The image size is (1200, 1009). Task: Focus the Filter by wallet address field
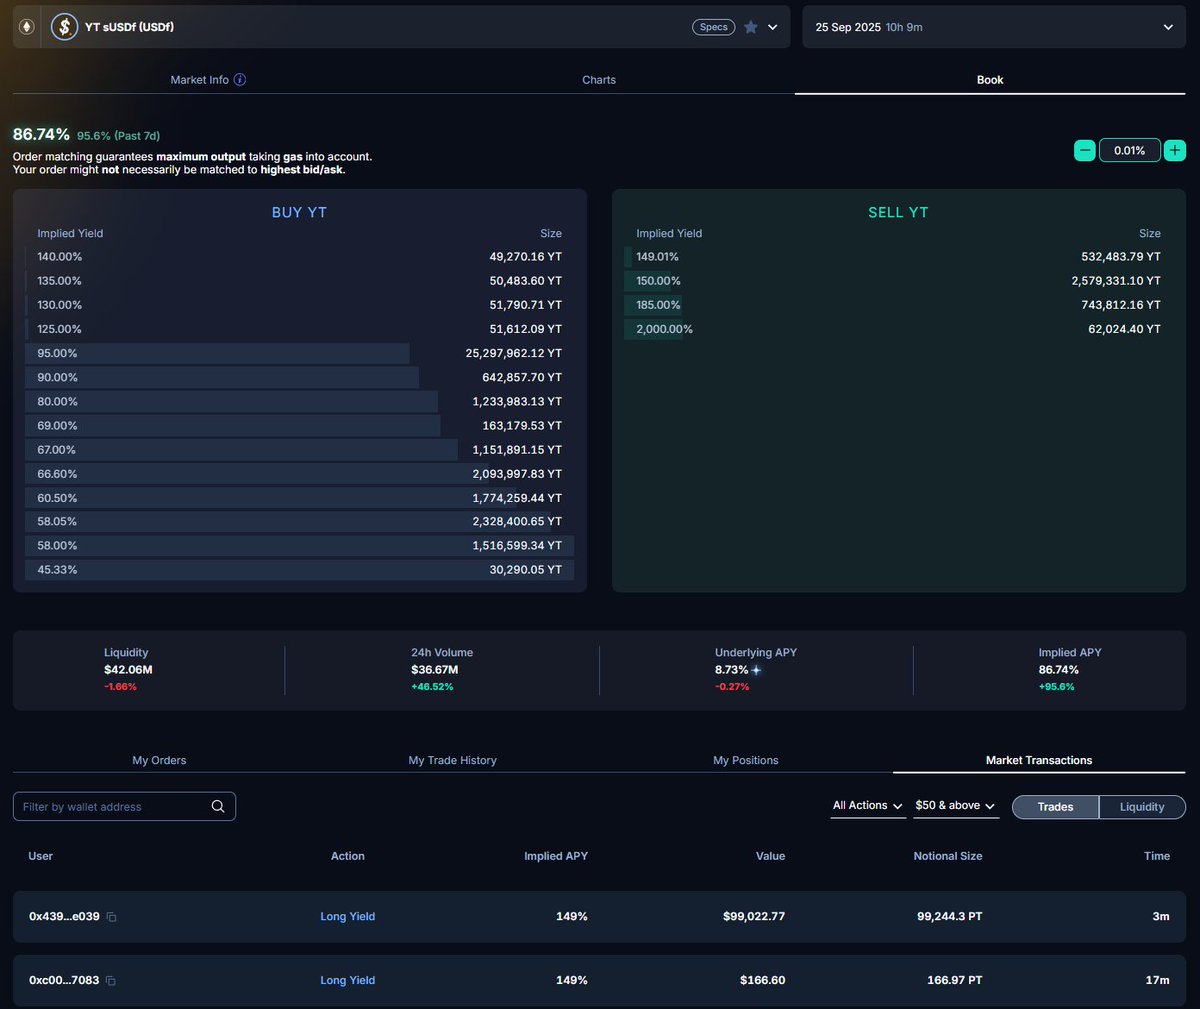[x=110, y=807]
